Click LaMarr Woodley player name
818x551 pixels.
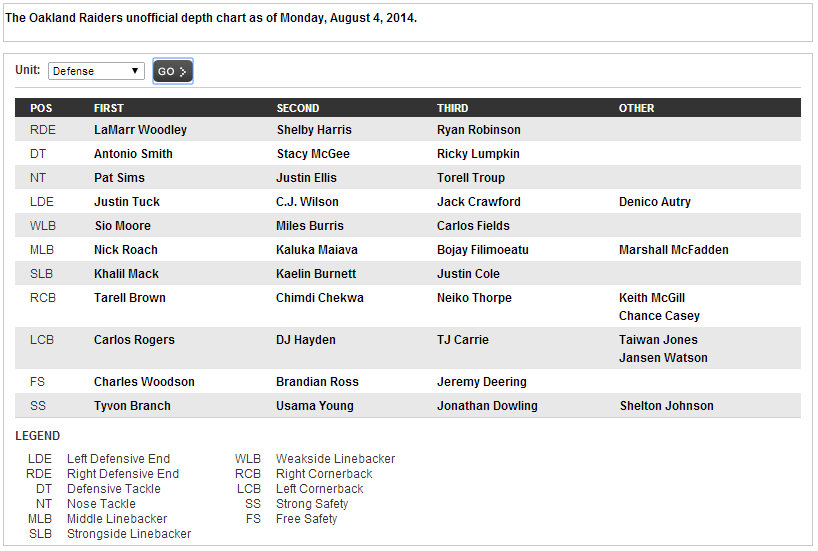140,130
